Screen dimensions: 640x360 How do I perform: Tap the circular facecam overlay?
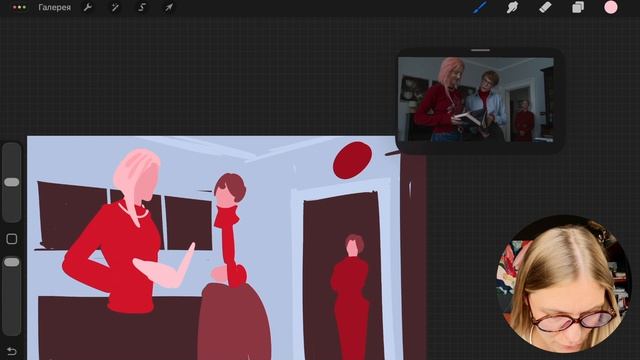coord(563,284)
